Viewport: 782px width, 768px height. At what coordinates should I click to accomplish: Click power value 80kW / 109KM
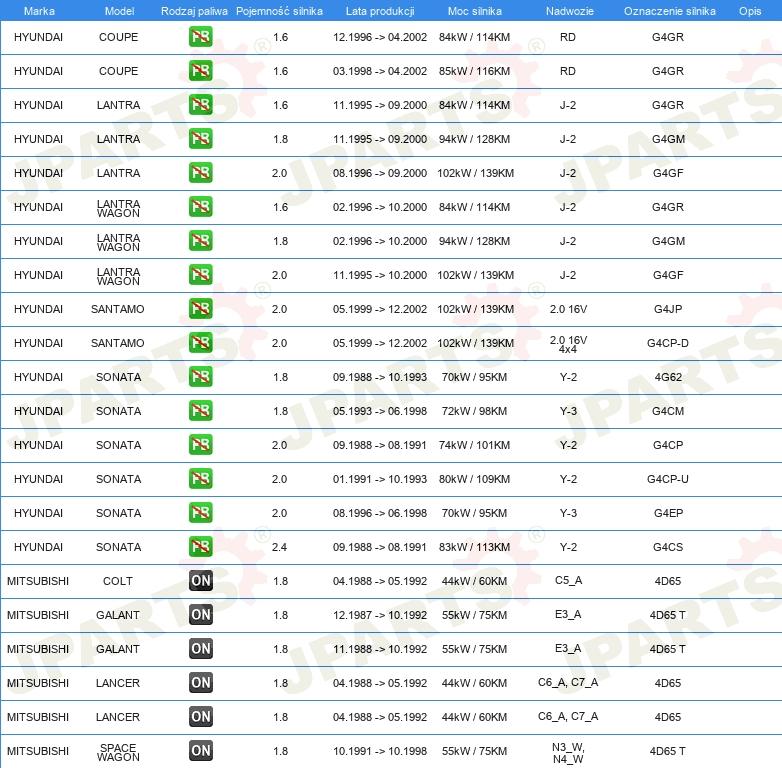tap(474, 479)
